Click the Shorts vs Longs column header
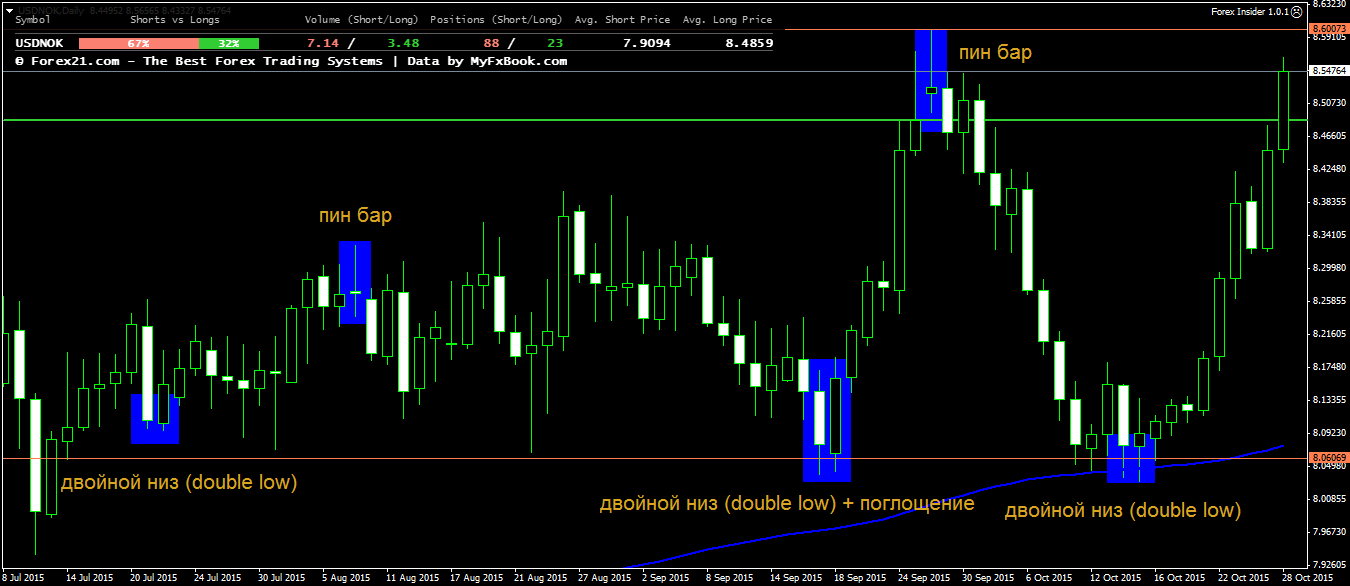The width and height of the screenshot is (1350, 586). (x=176, y=20)
